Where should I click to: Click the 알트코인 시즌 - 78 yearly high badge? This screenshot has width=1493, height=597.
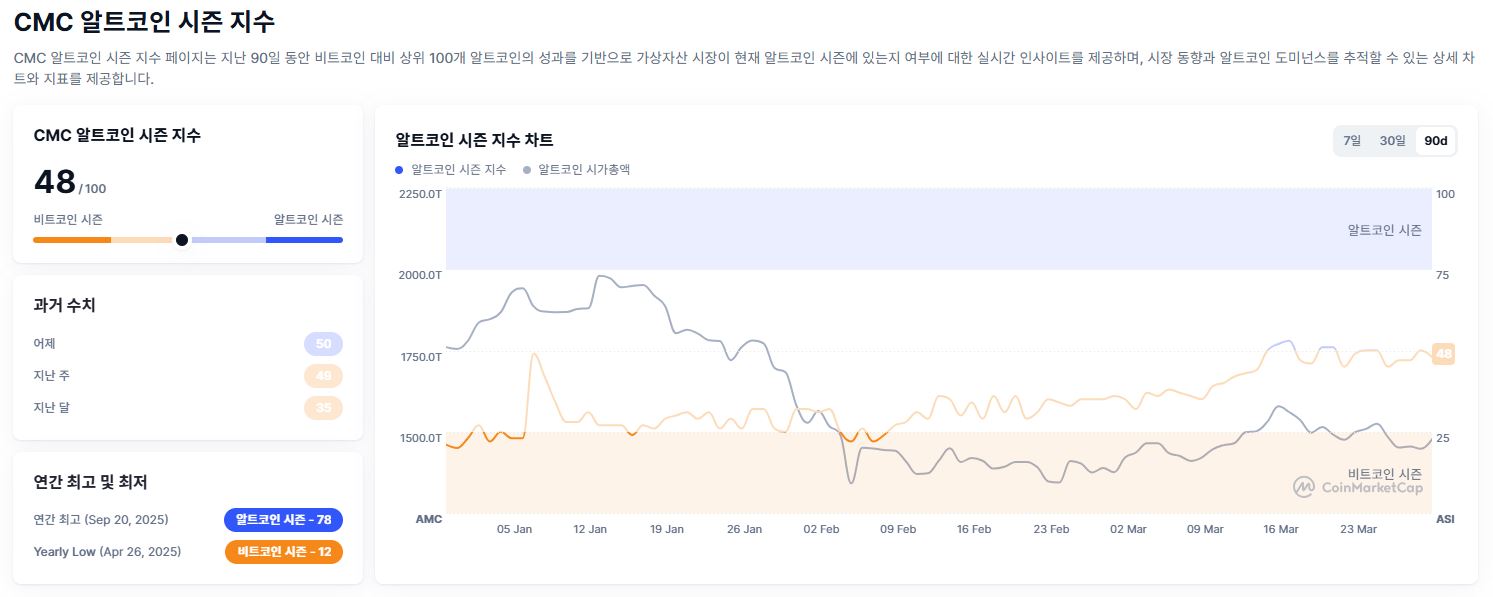tap(283, 519)
